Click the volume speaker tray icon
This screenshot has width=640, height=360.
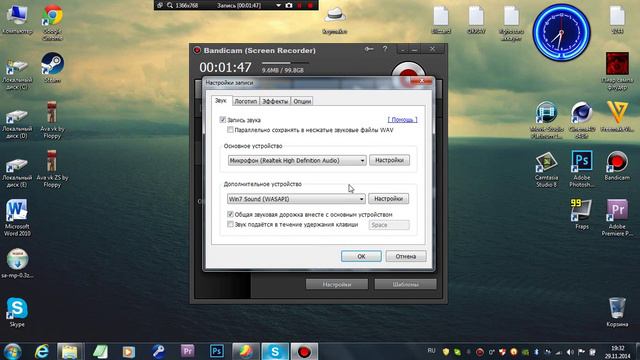click(x=570, y=351)
